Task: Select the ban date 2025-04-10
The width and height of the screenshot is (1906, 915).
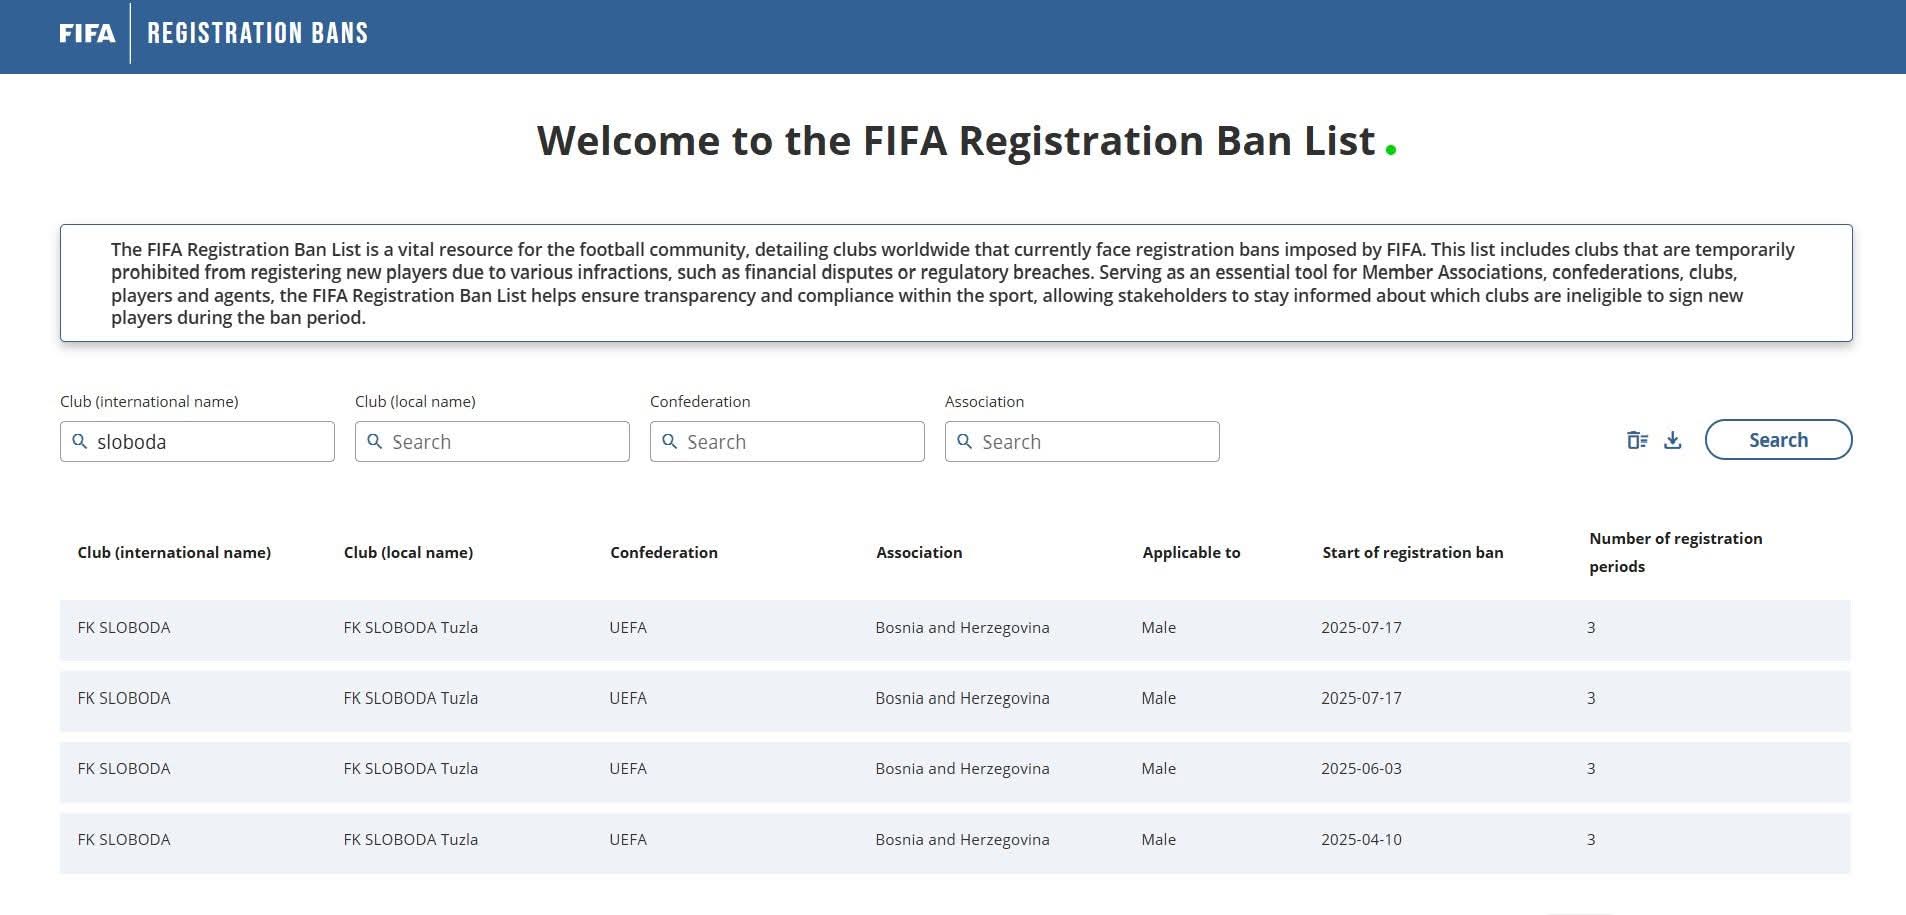Action: pos(1361,840)
